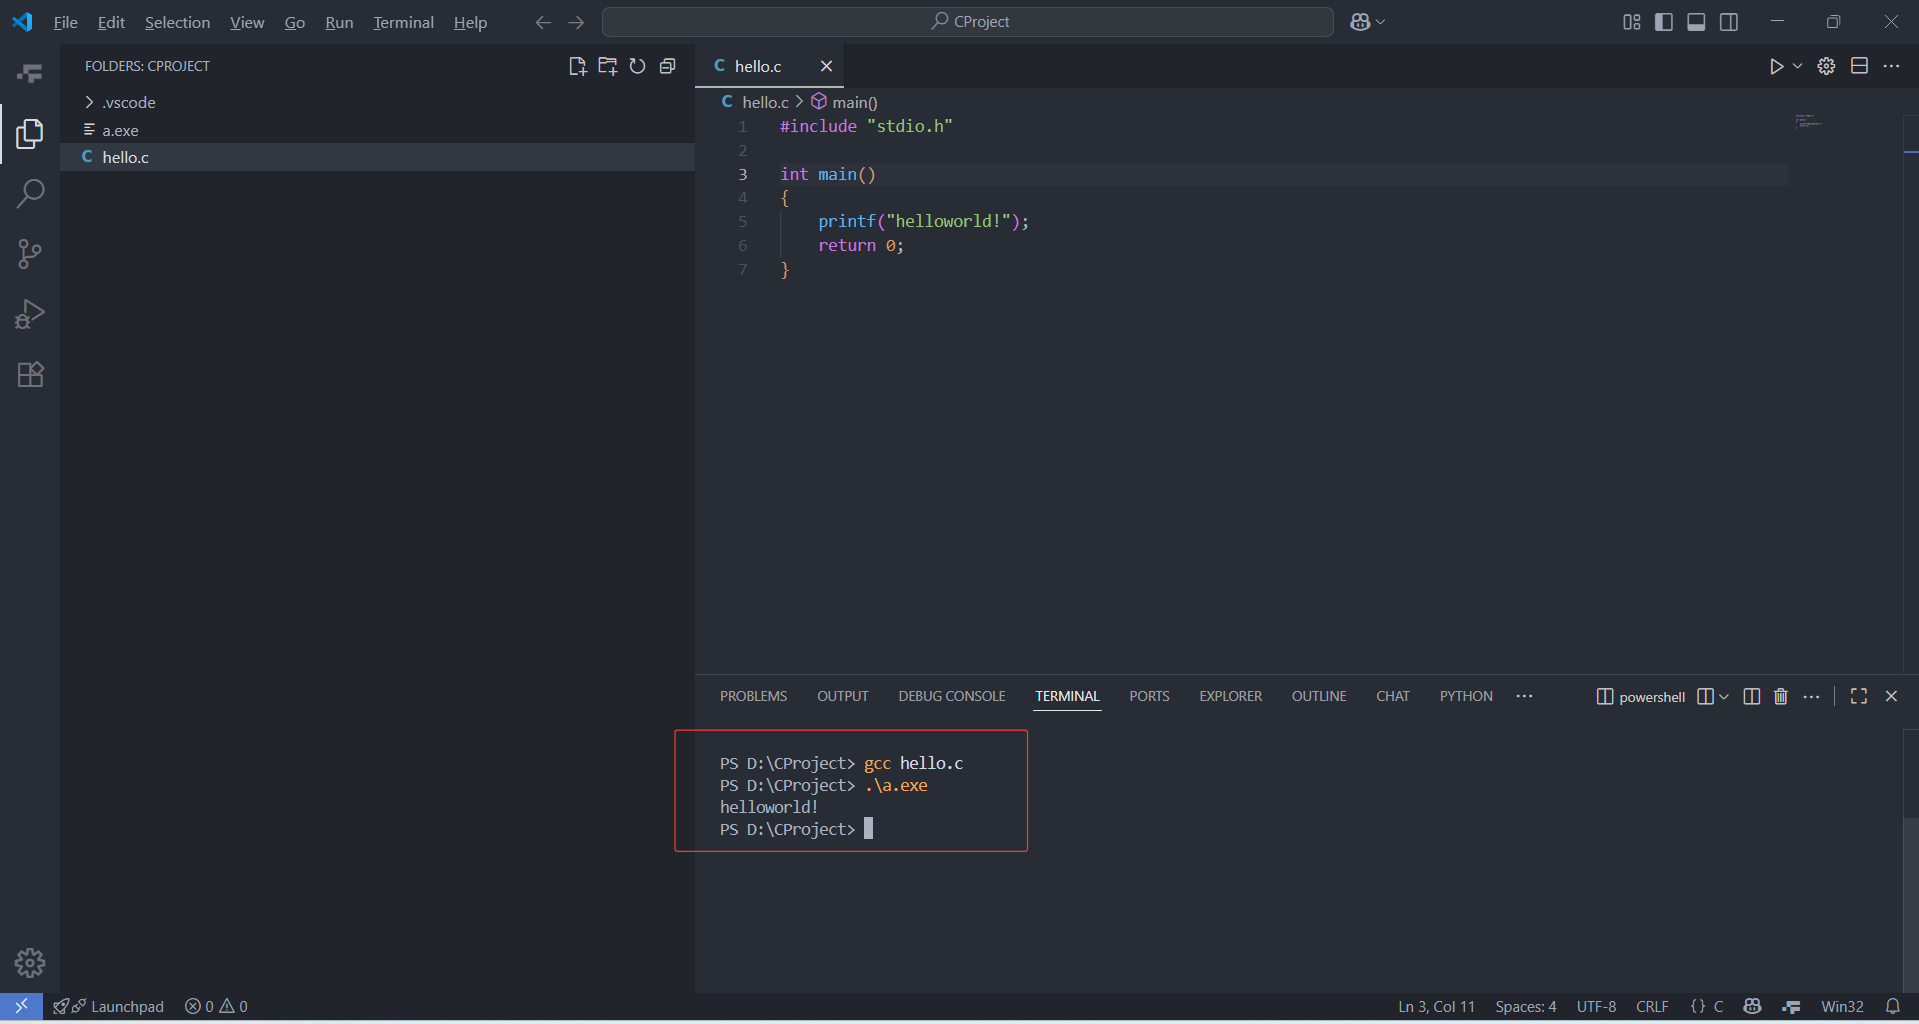
Task: Open editor More Actions ellipsis
Action: coord(1891,66)
